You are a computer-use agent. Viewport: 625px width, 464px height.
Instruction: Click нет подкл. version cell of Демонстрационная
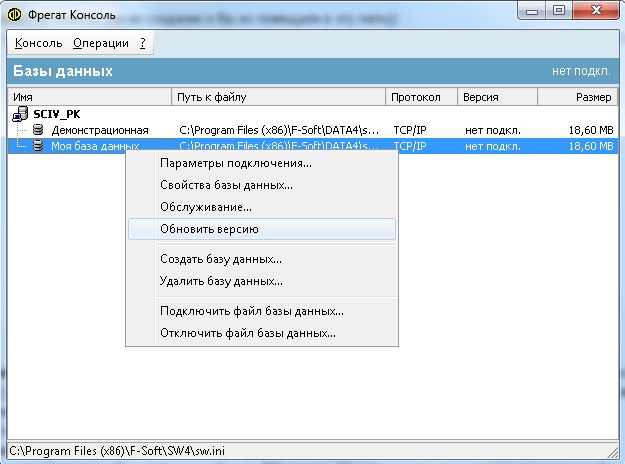493,130
